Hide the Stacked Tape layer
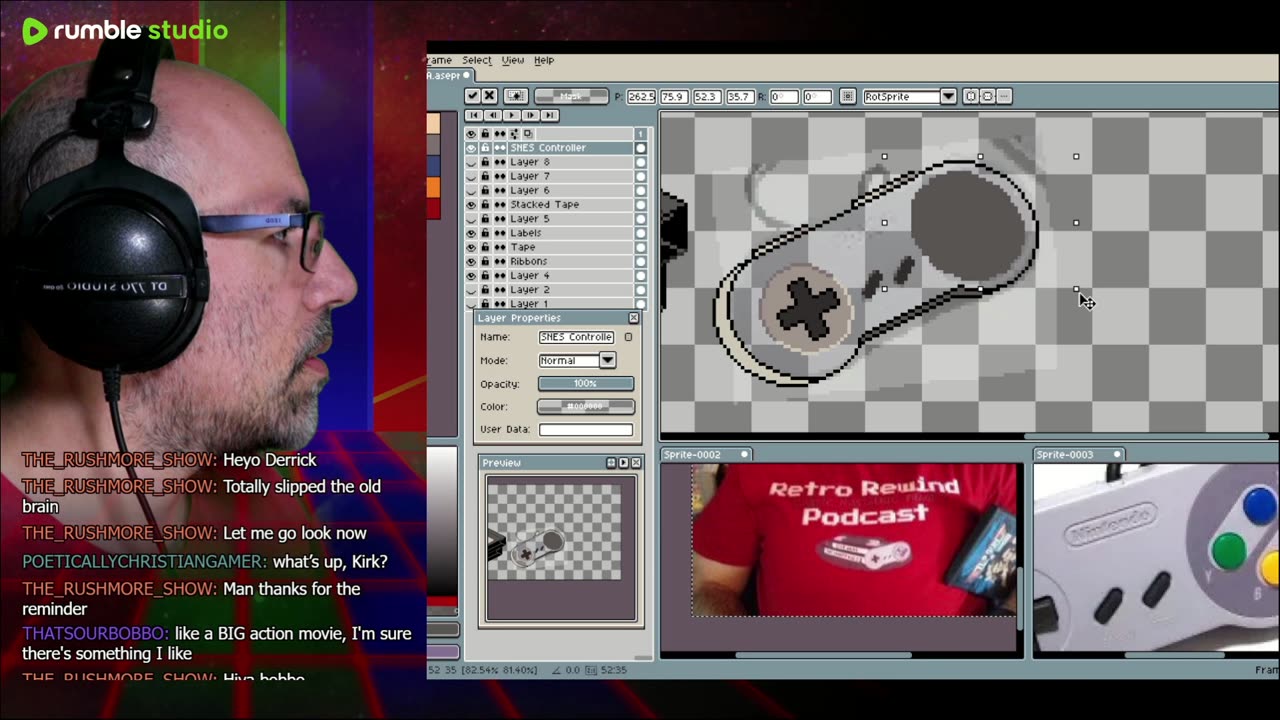Image resolution: width=1280 pixels, height=720 pixels. [x=471, y=205]
